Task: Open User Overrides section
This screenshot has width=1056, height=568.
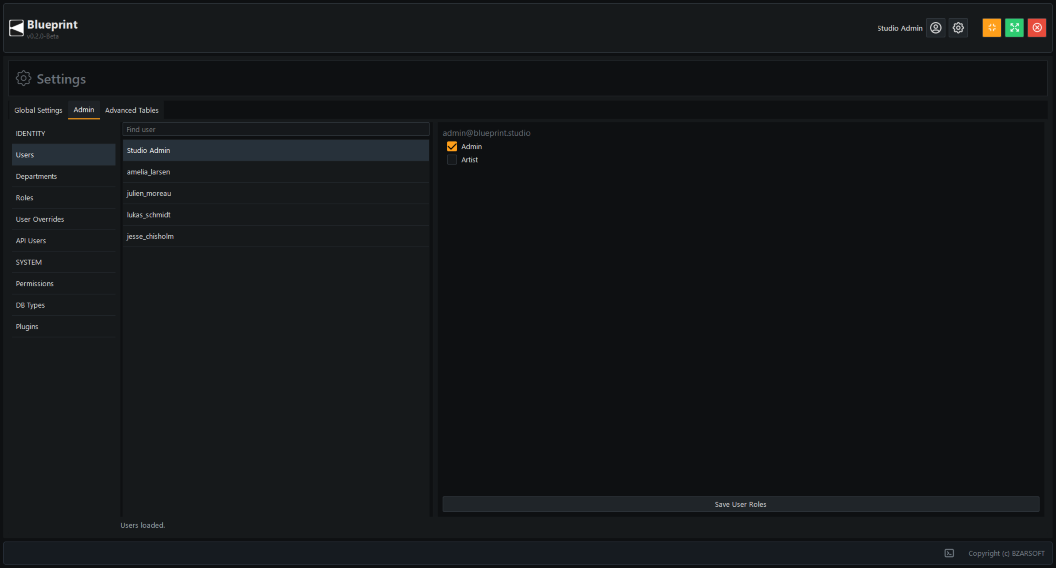Action: (x=63, y=220)
